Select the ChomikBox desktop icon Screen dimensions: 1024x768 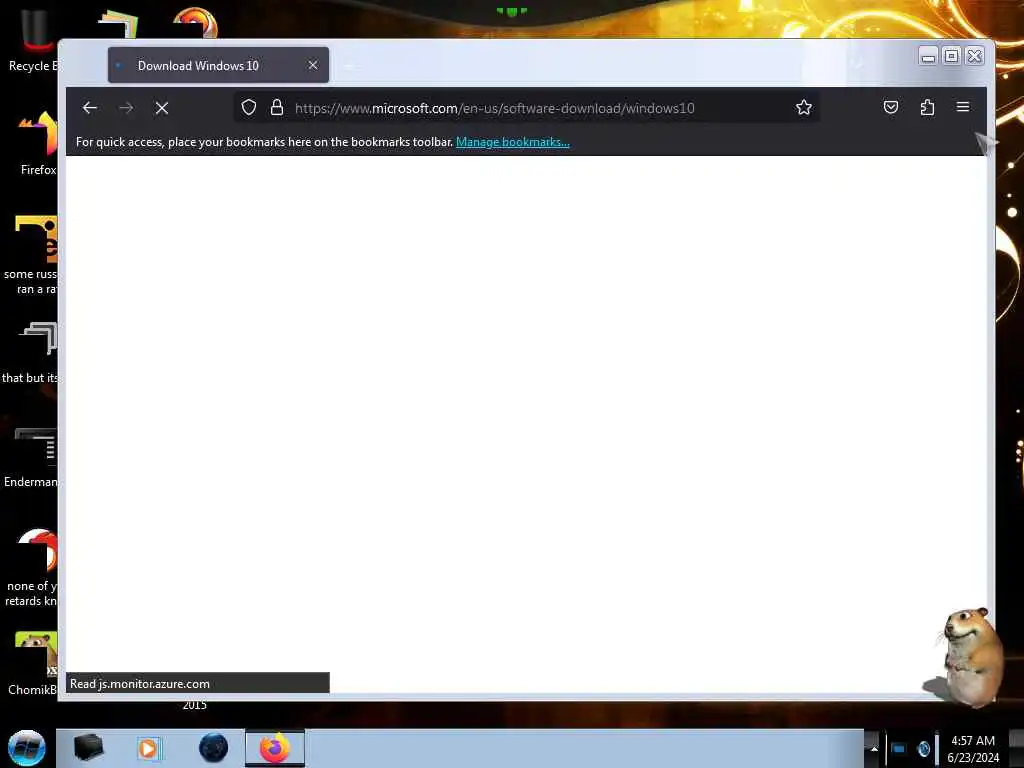tap(33, 664)
